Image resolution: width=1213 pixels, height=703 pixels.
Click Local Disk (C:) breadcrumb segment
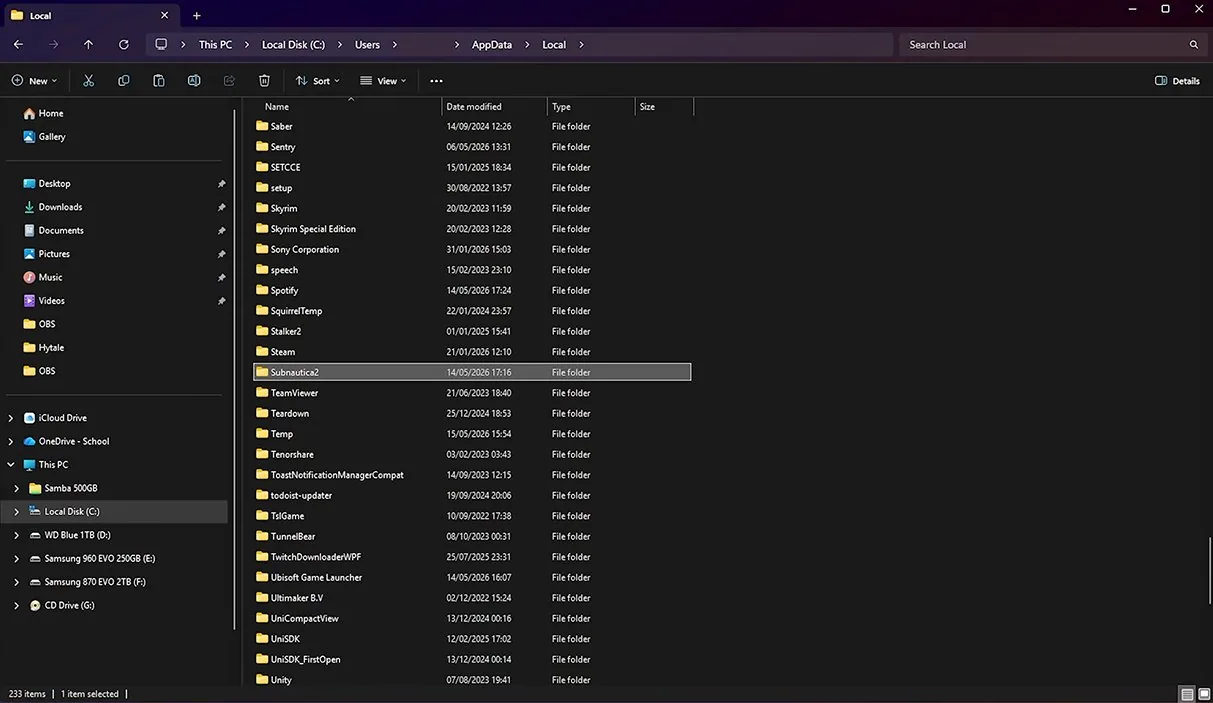(293, 45)
